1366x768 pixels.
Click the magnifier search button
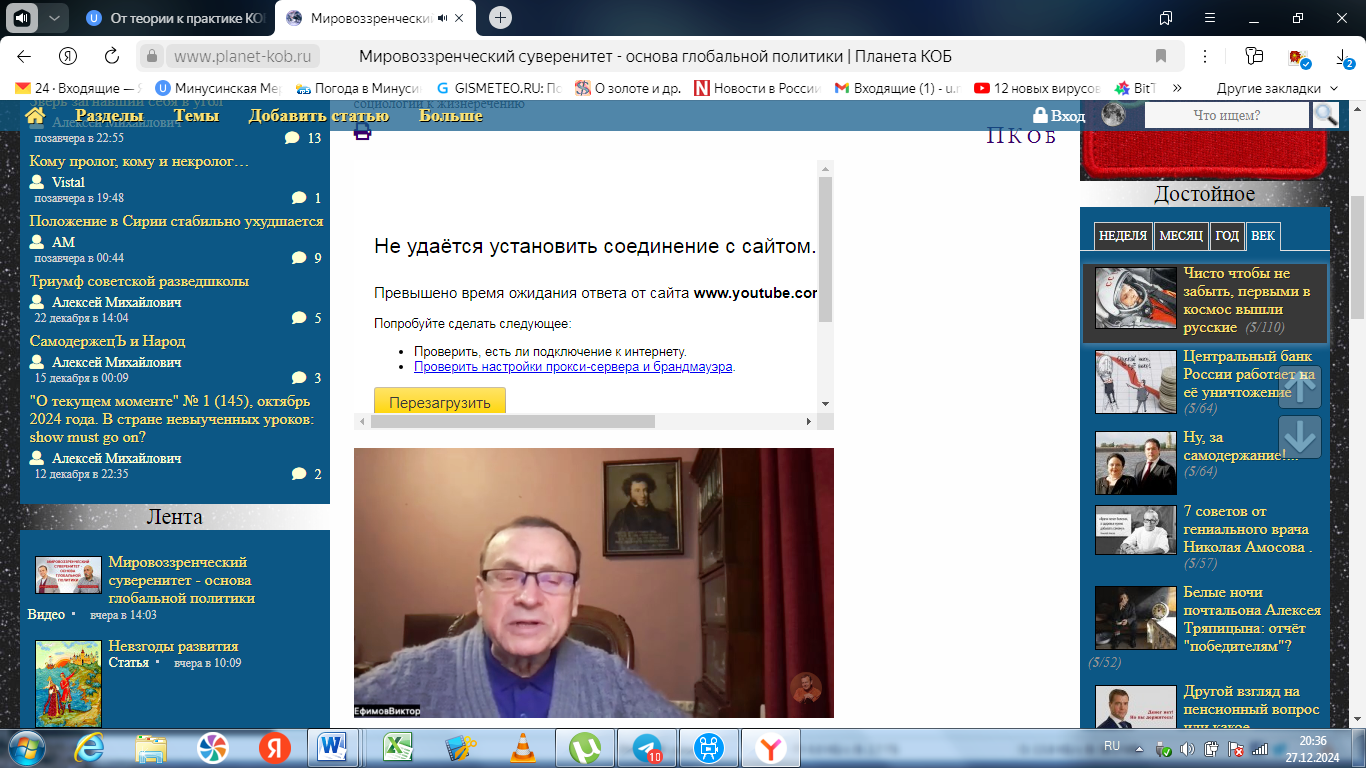click(1326, 115)
